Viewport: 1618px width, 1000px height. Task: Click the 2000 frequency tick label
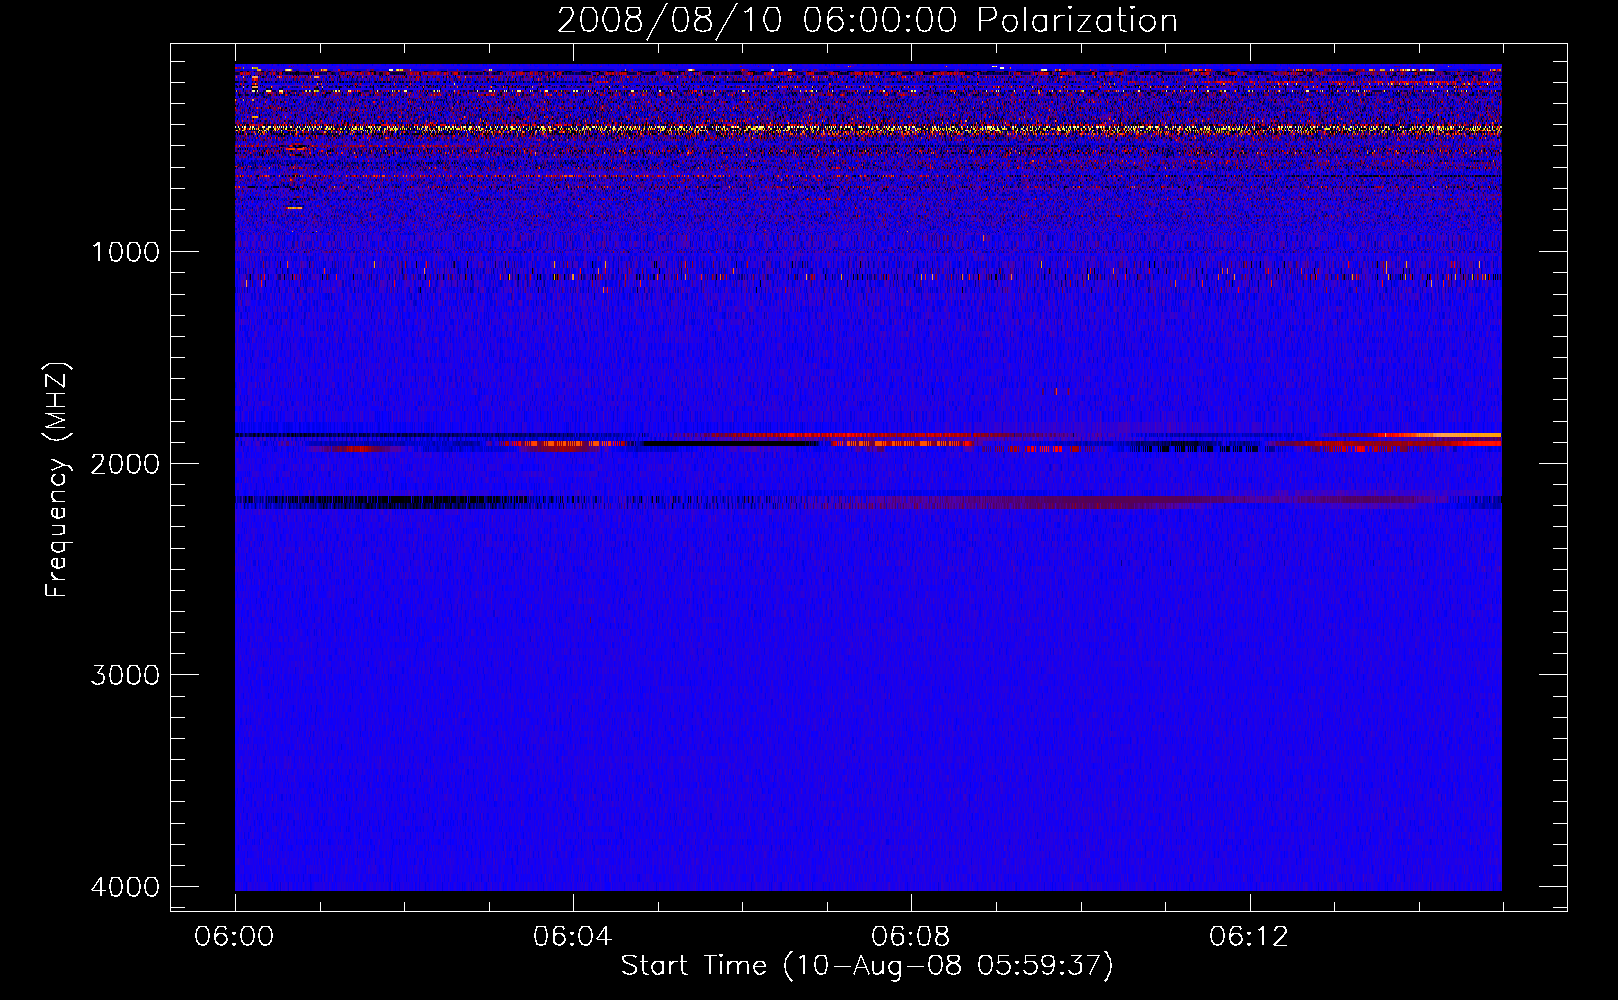[x=125, y=464]
